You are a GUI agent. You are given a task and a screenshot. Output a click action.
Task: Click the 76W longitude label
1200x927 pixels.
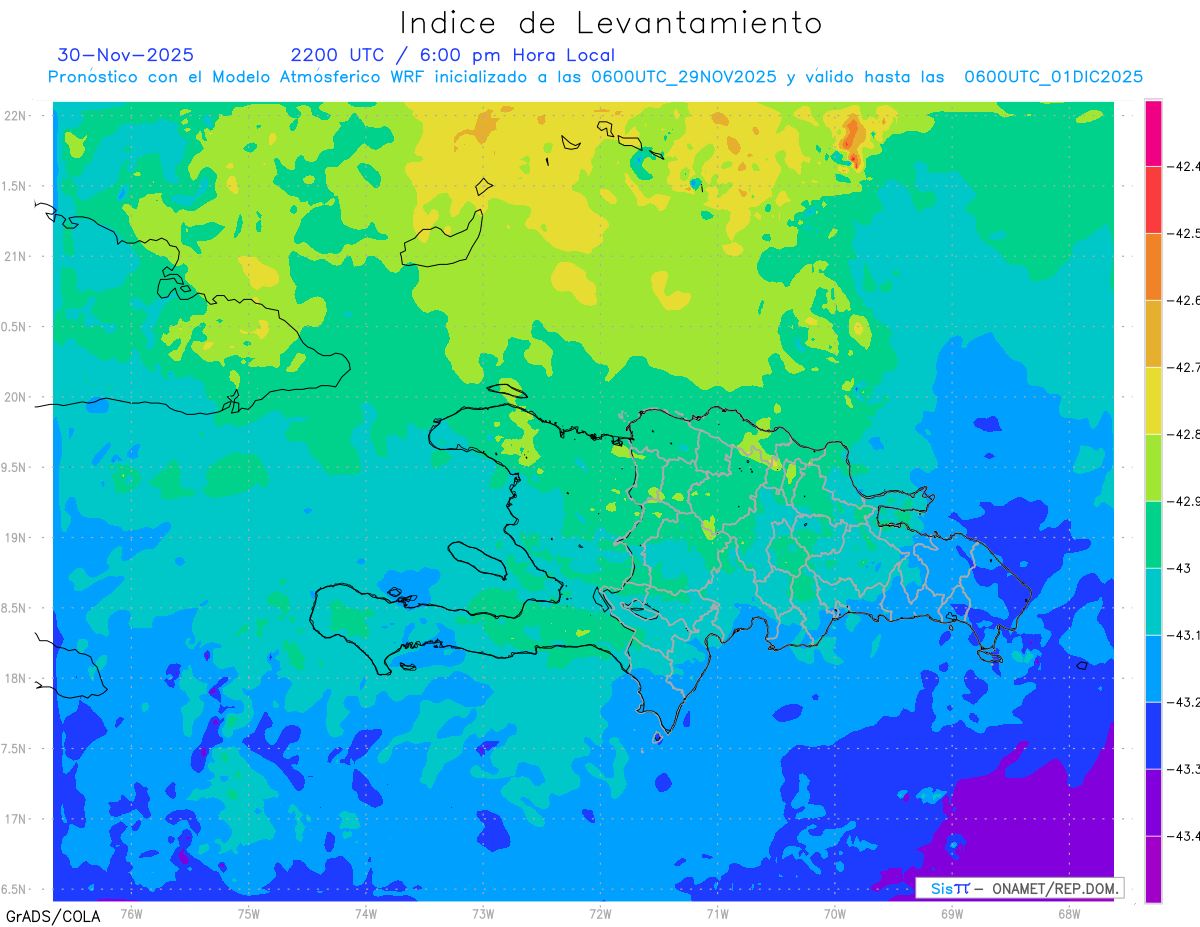click(131, 913)
